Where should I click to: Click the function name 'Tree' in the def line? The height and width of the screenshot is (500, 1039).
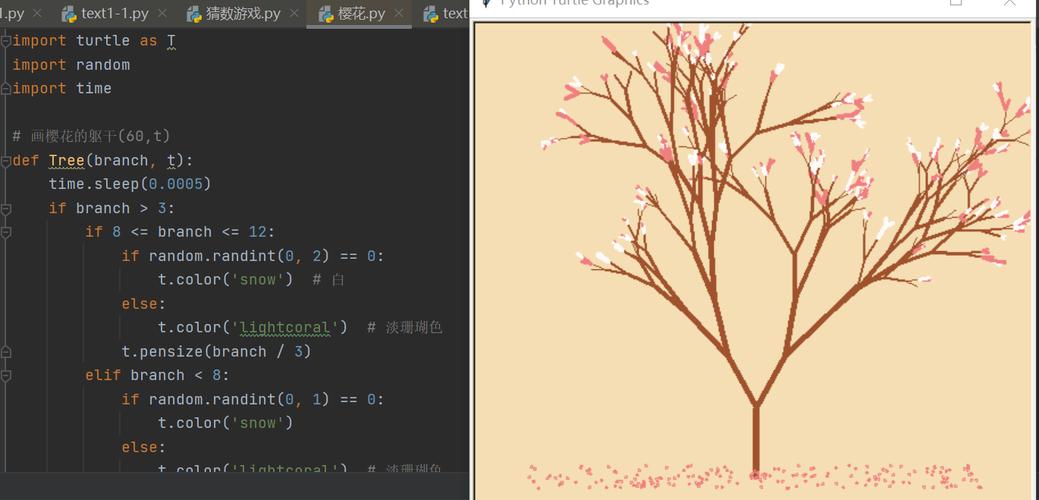[x=66, y=161]
